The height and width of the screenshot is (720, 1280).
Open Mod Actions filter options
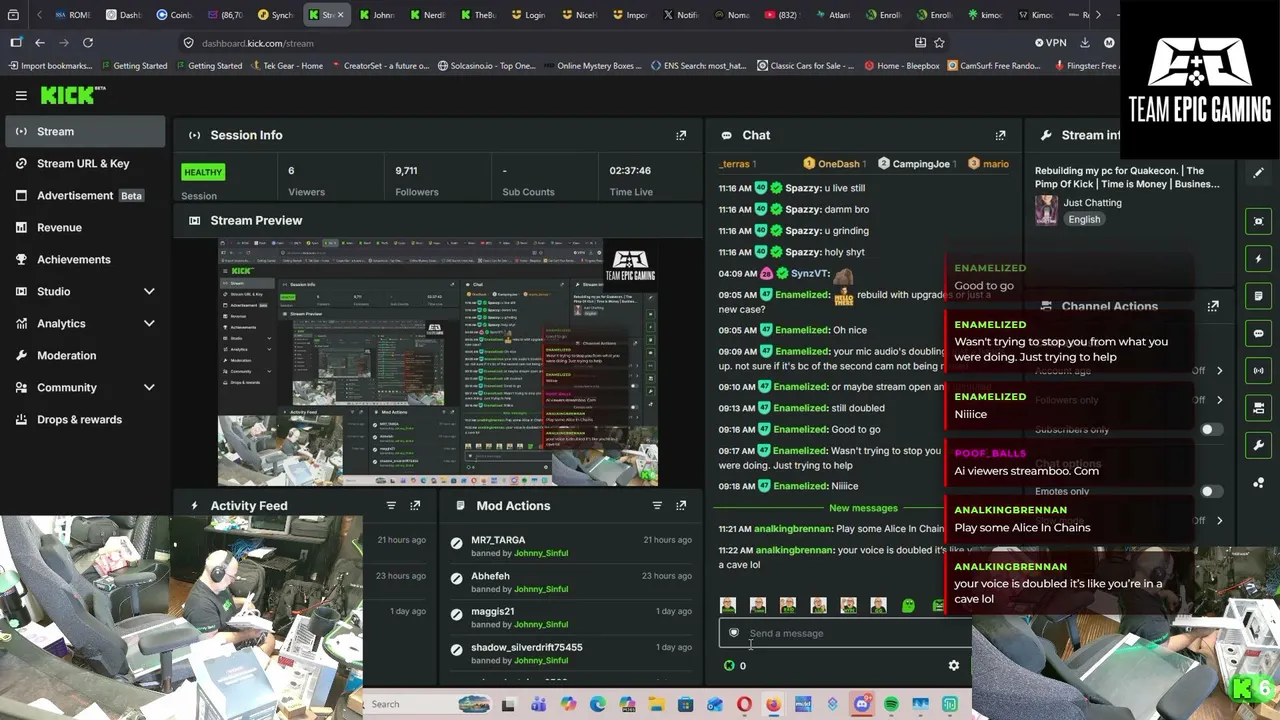point(657,506)
